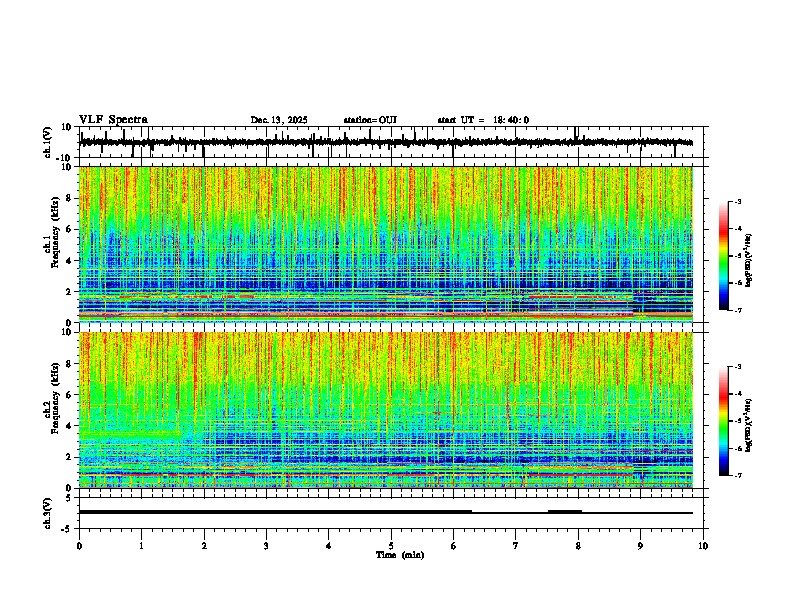Click inside the ch.1 spectrogram panel
Screen dimensions: 792x612
(x=386, y=244)
